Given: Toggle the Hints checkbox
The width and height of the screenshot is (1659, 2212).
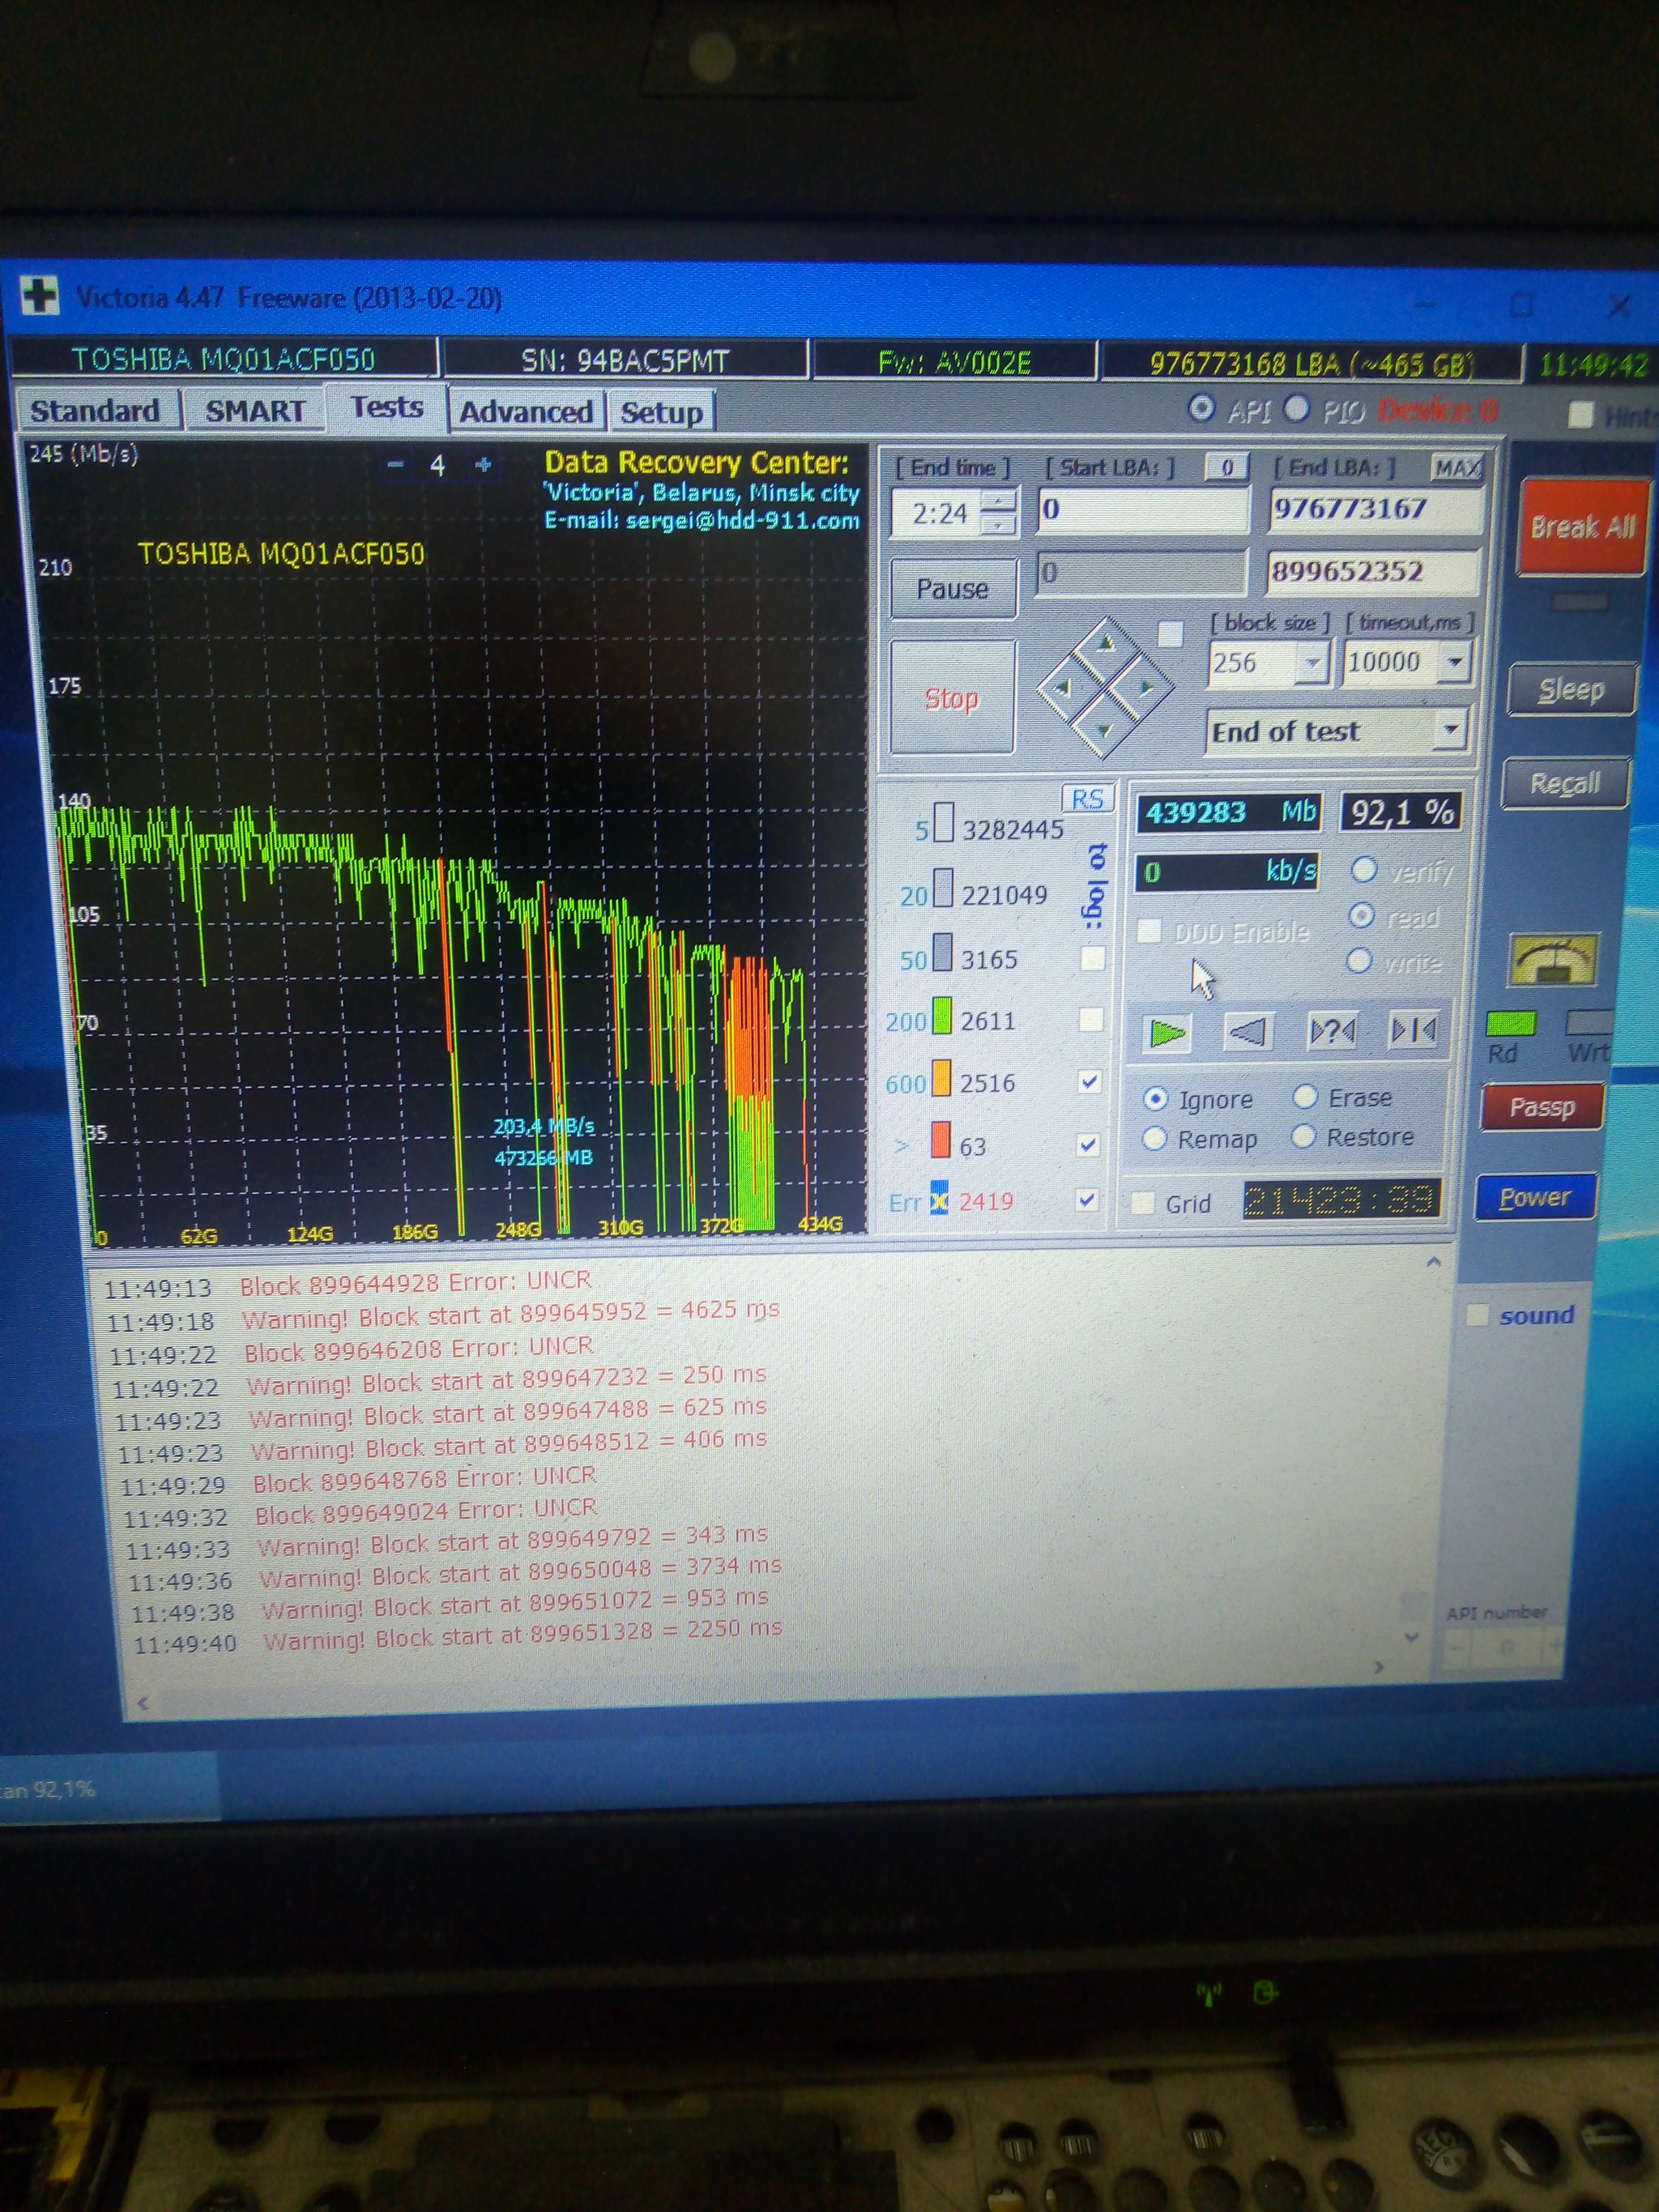Looking at the screenshot, I should coord(1581,414).
